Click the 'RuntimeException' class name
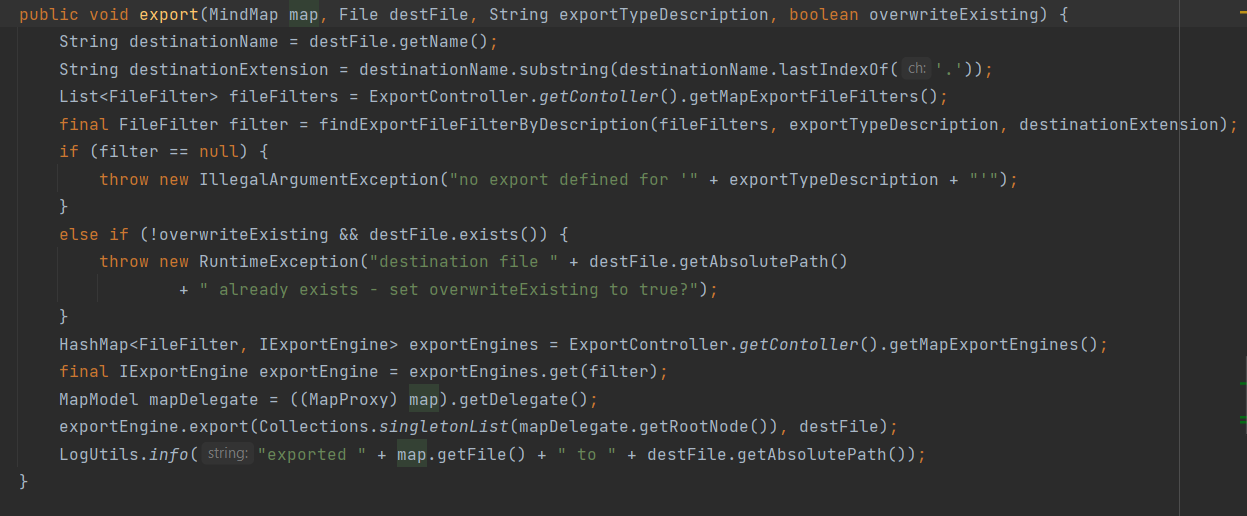This screenshot has width=1247, height=516. (x=279, y=262)
